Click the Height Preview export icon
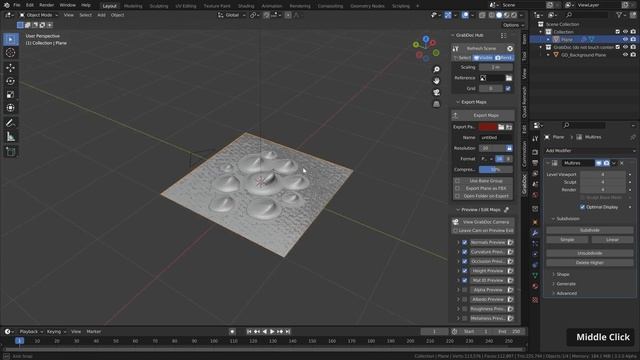Image resolution: width=640 pixels, height=360 pixels. point(510,271)
